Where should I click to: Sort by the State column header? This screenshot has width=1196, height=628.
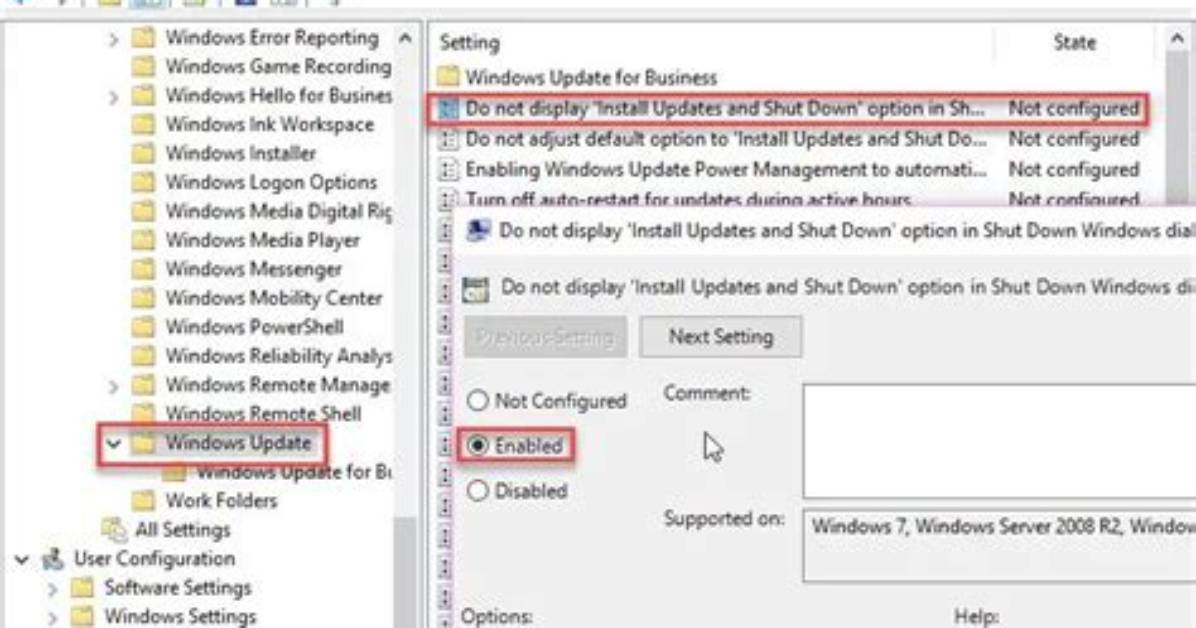point(1074,43)
